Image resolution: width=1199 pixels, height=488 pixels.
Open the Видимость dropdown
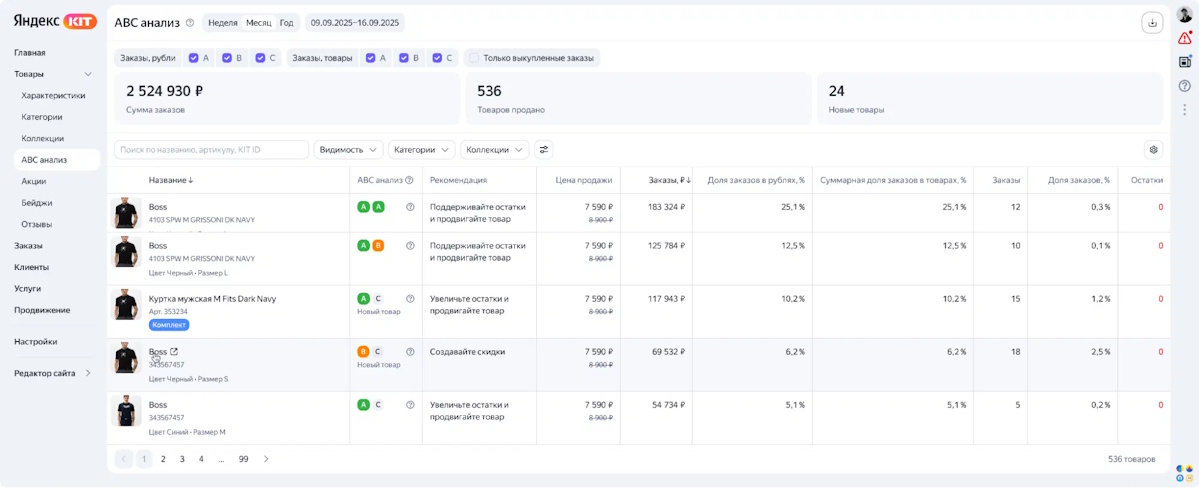[349, 149]
